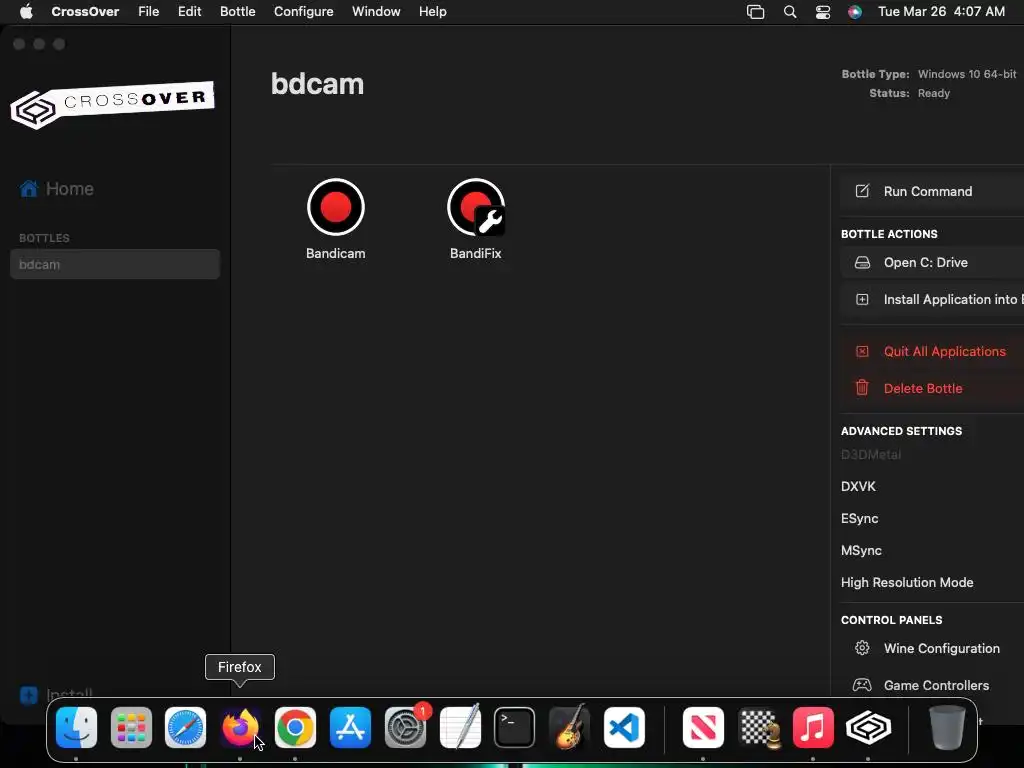Open the Bottle menu
This screenshot has height=768, width=1024.
click(238, 12)
